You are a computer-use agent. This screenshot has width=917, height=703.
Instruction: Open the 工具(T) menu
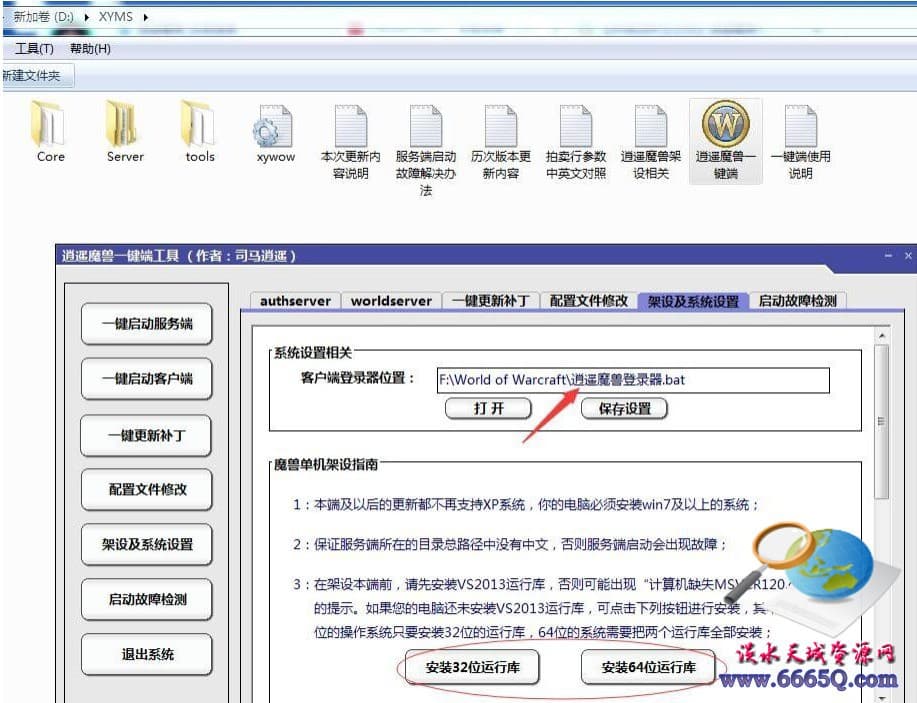pos(35,49)
